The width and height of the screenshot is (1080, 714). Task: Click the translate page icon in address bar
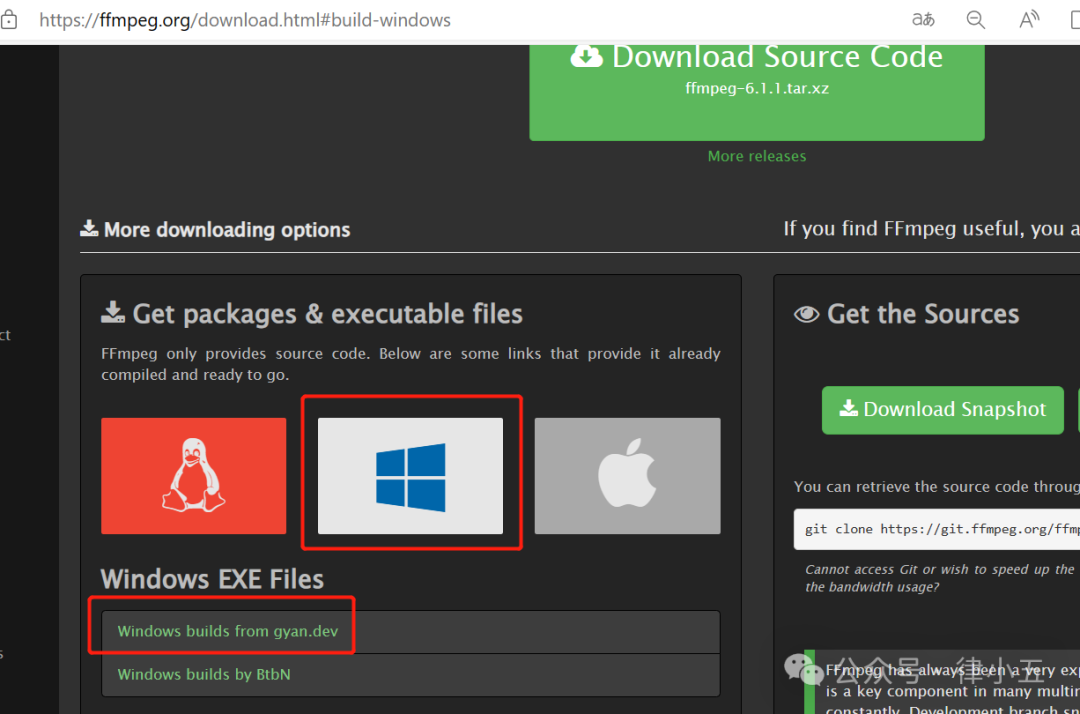923,20
